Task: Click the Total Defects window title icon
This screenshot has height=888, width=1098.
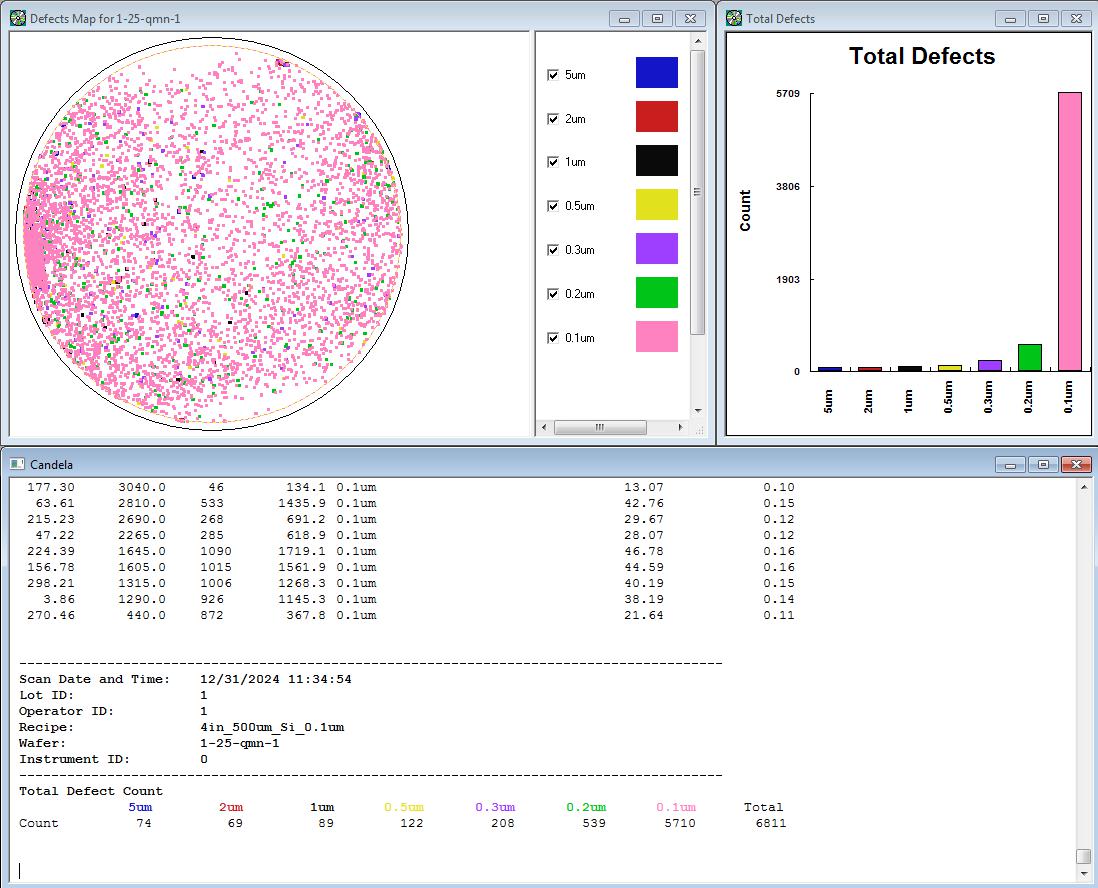Action: click(x=734, y=18)
